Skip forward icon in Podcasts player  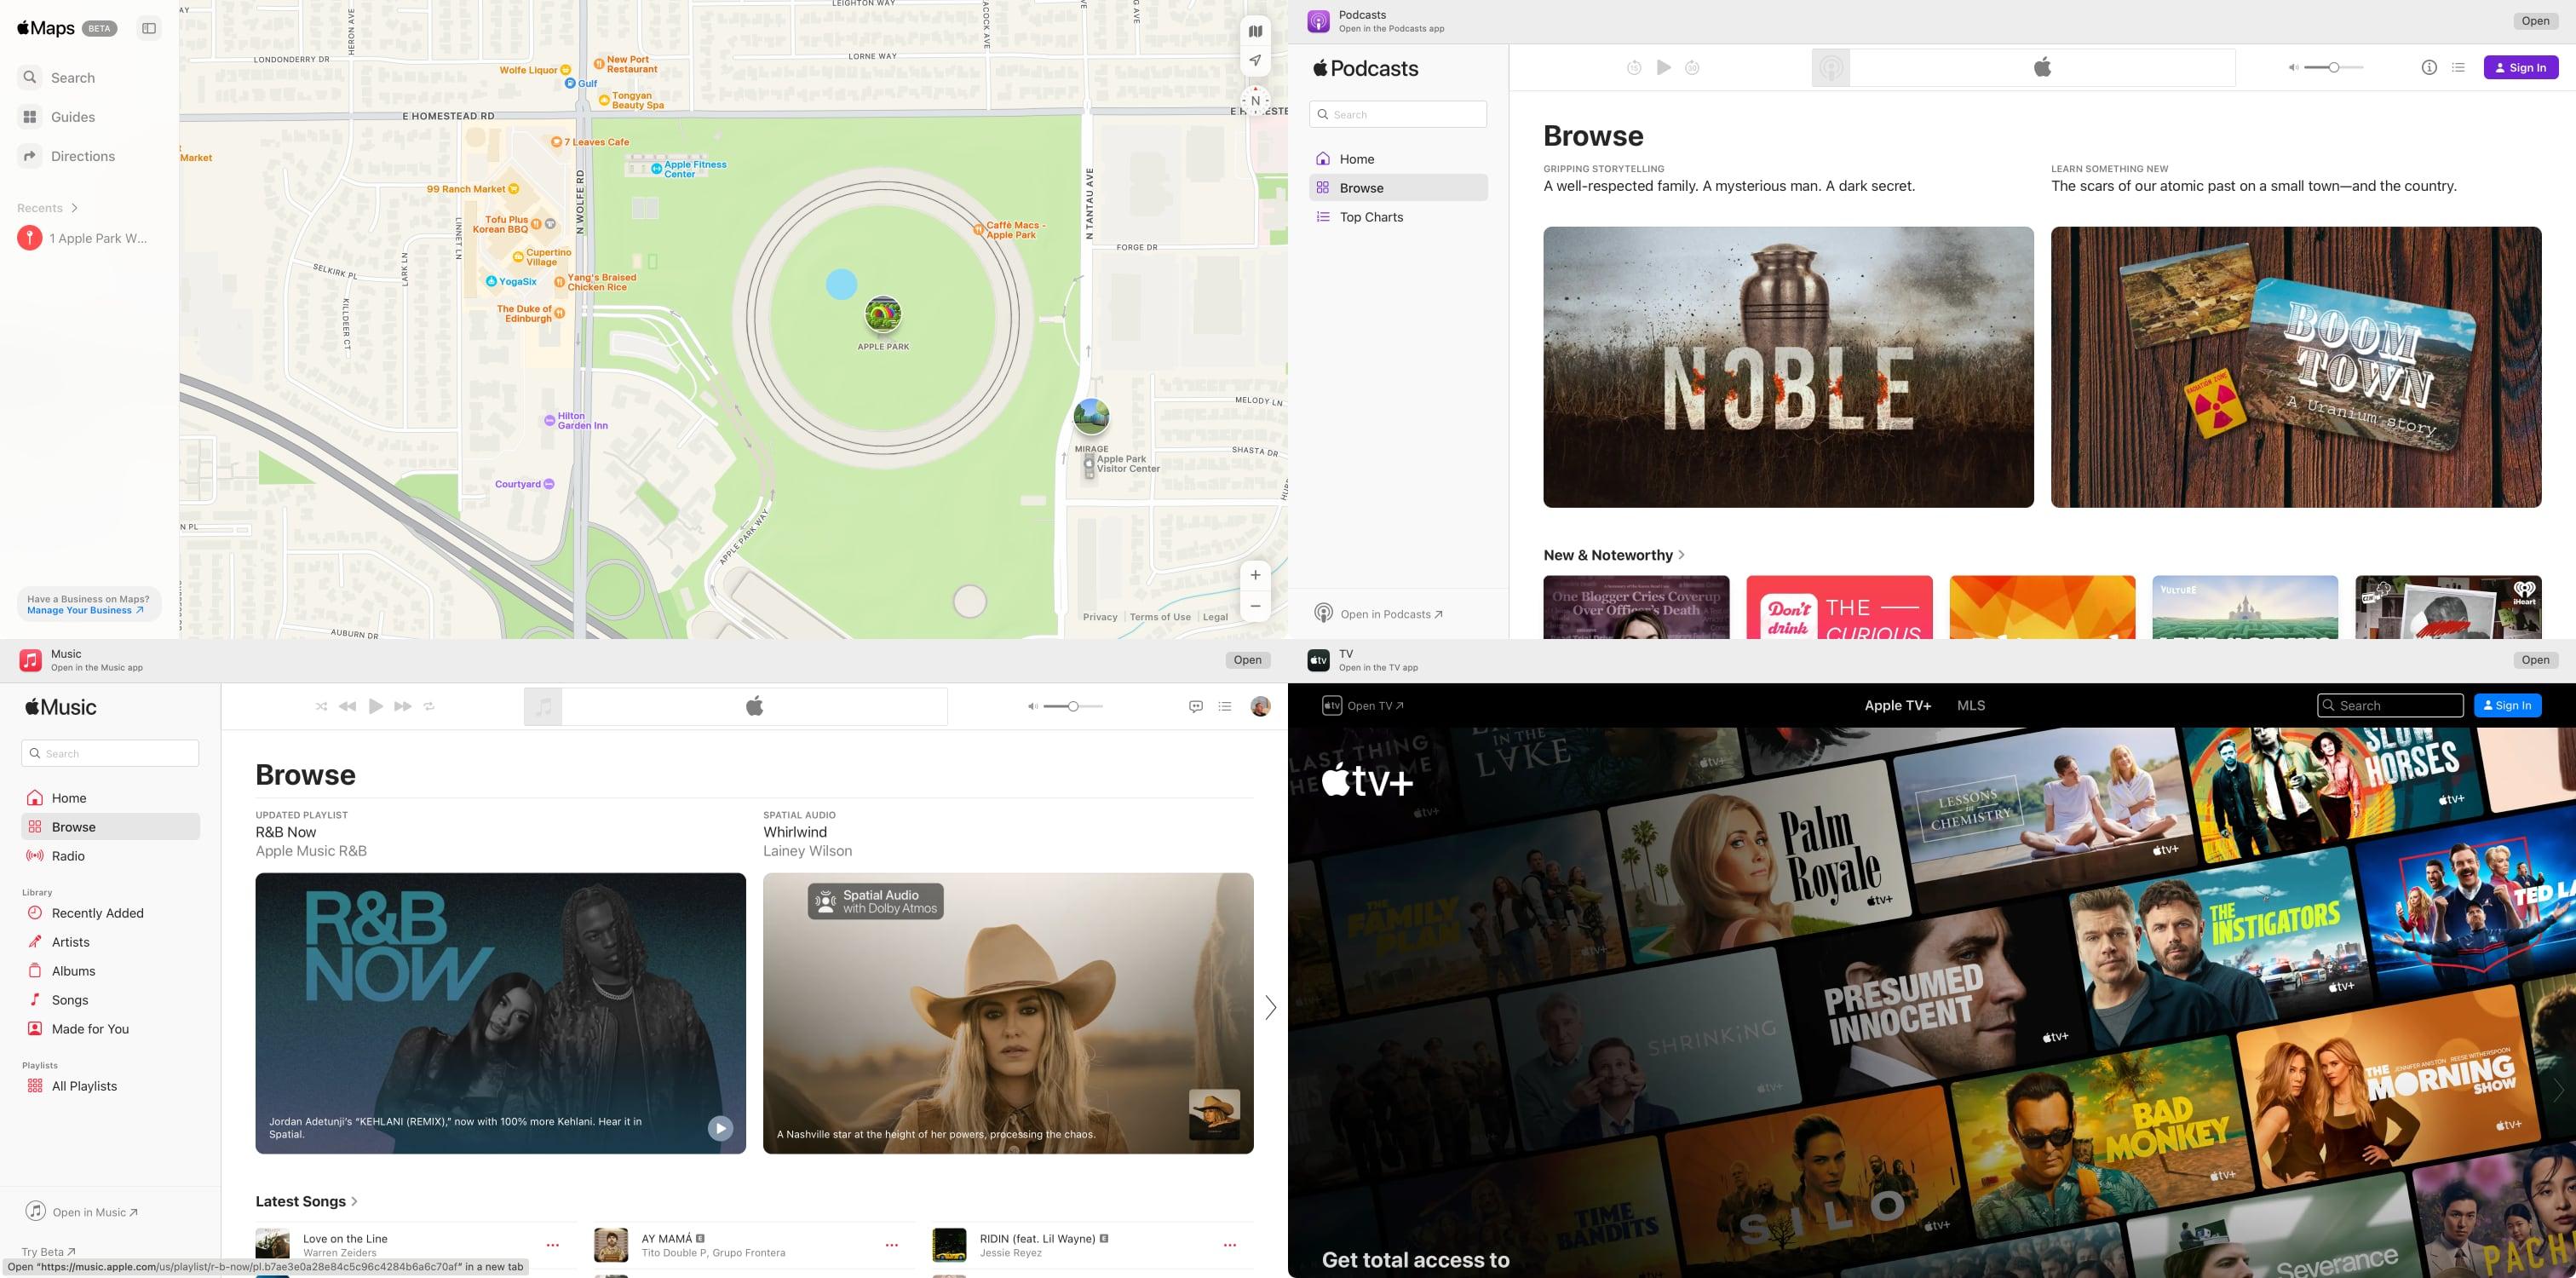[x=1692, y=68]
